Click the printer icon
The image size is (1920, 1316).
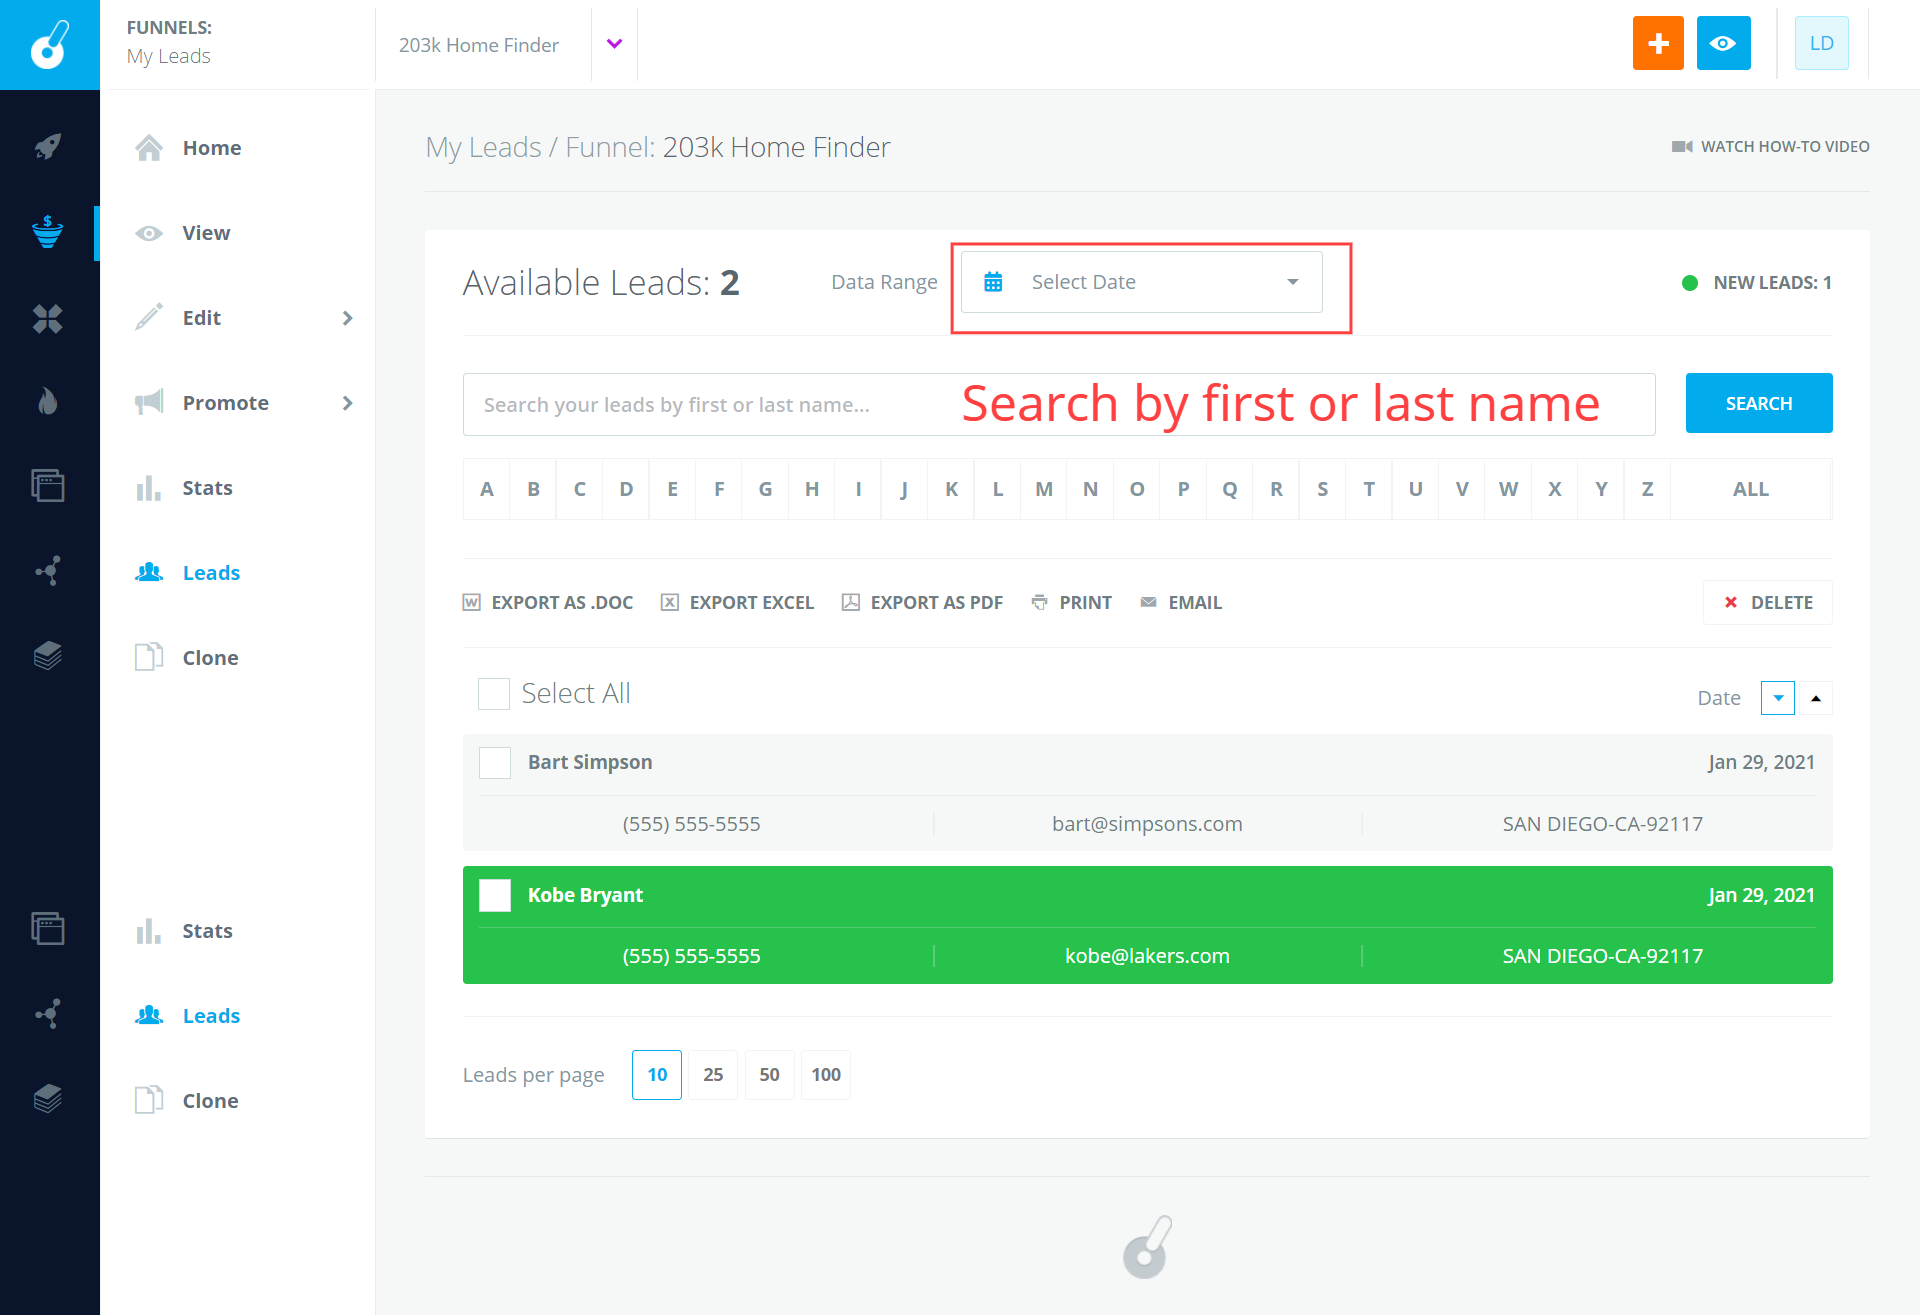[x=1040, y=602]
